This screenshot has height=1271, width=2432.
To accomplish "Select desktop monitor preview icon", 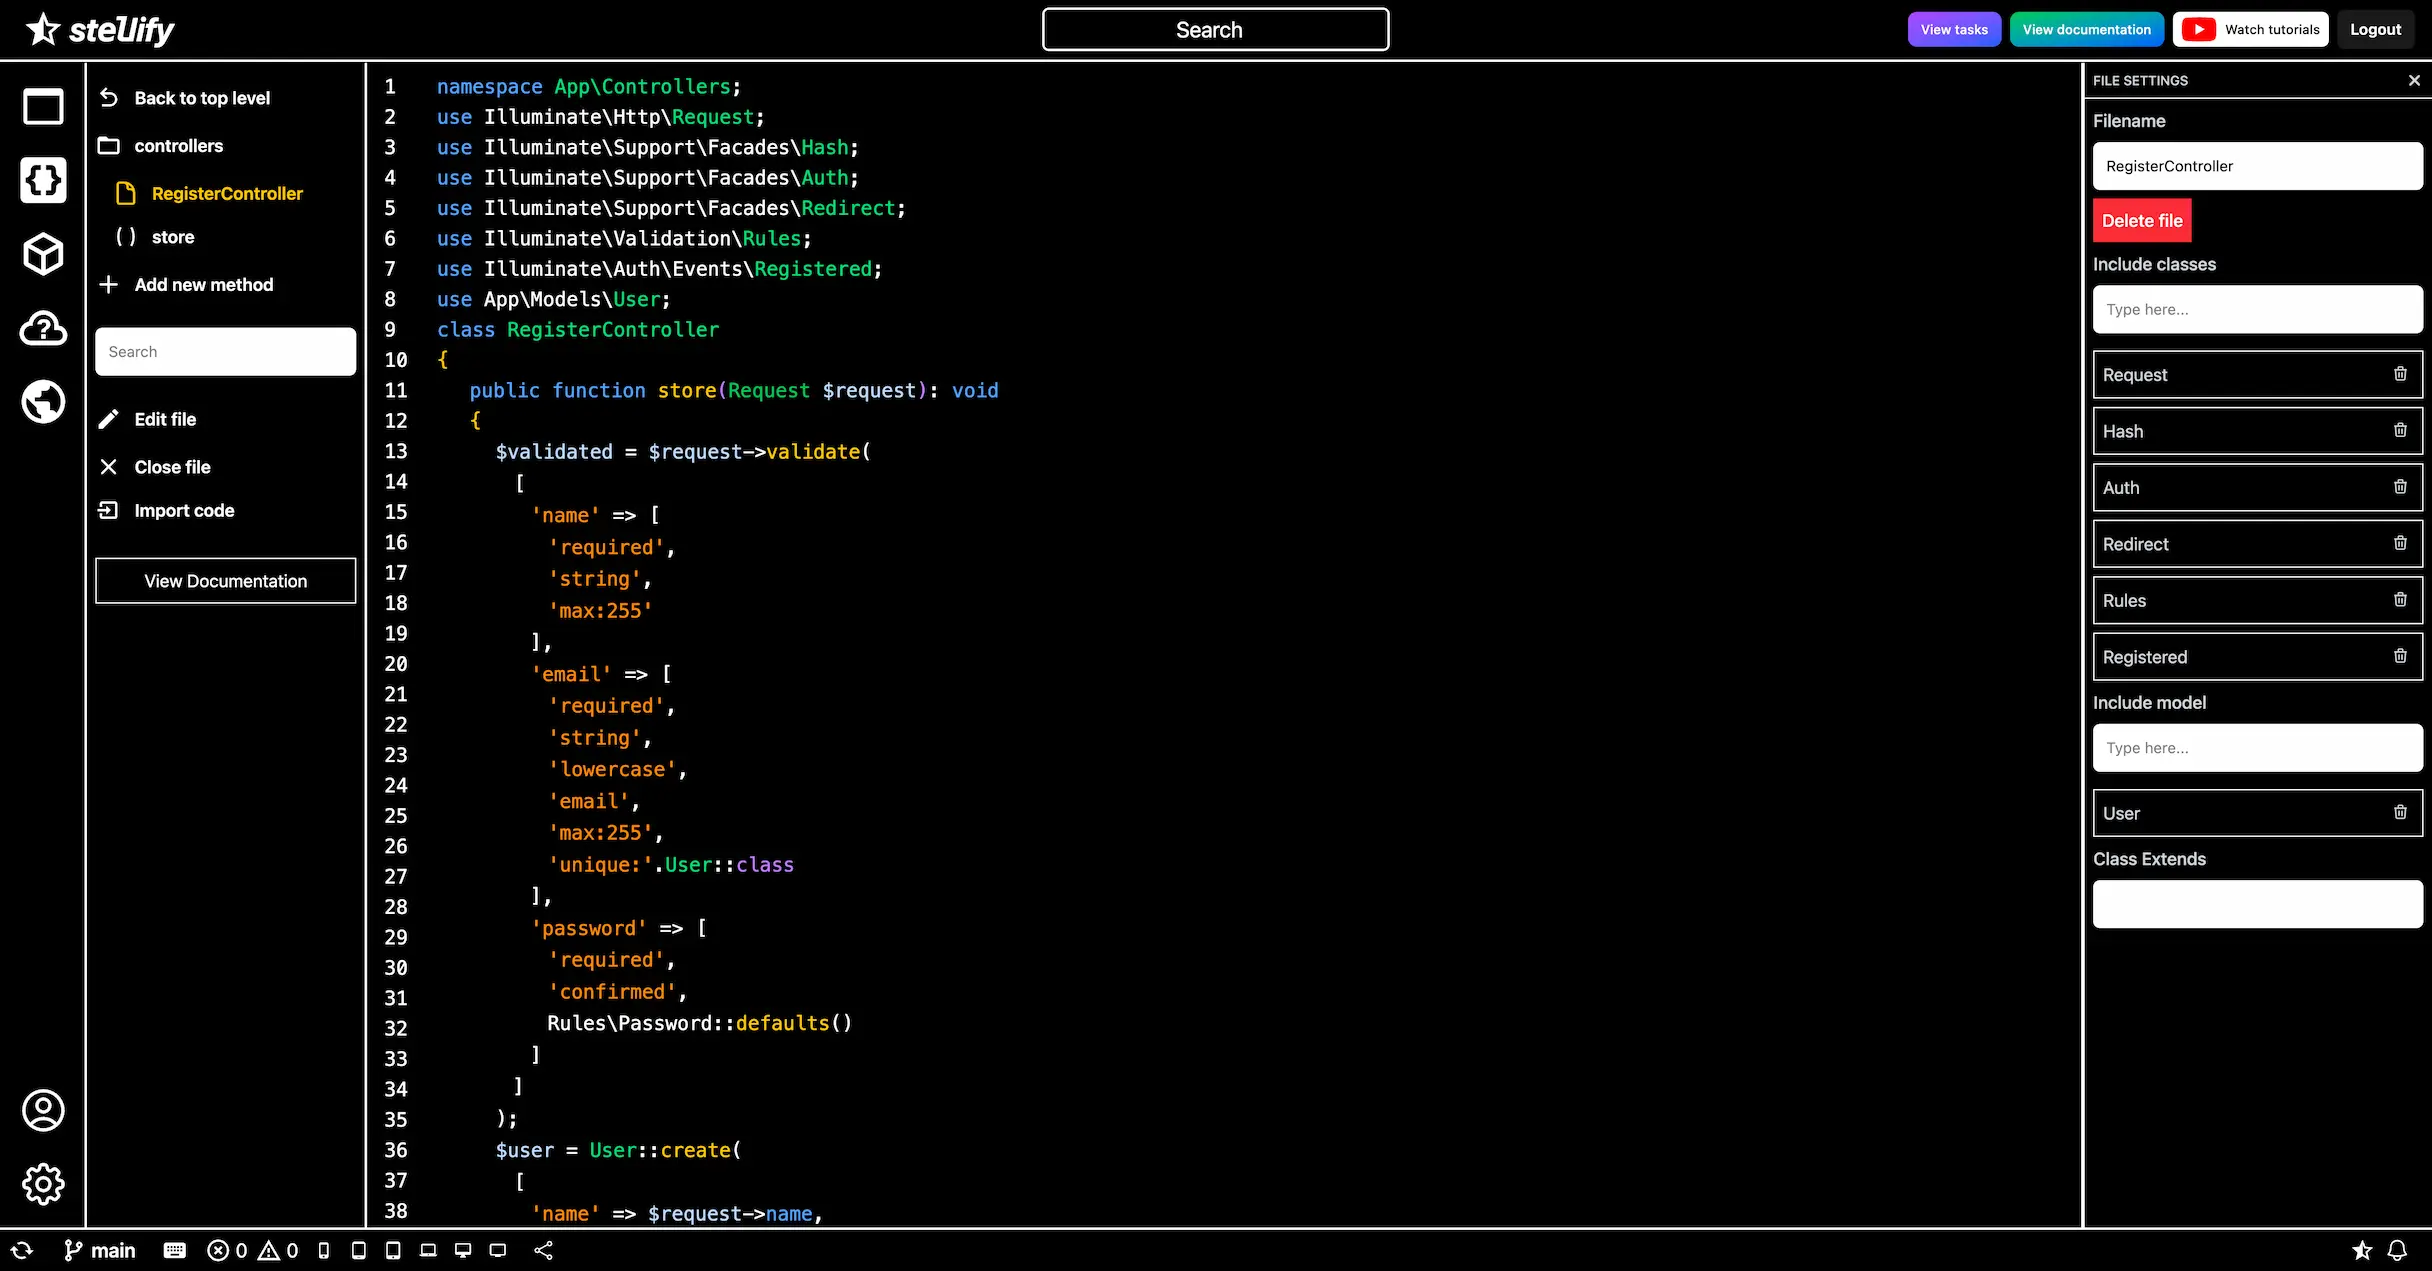I will (463, 1250).
